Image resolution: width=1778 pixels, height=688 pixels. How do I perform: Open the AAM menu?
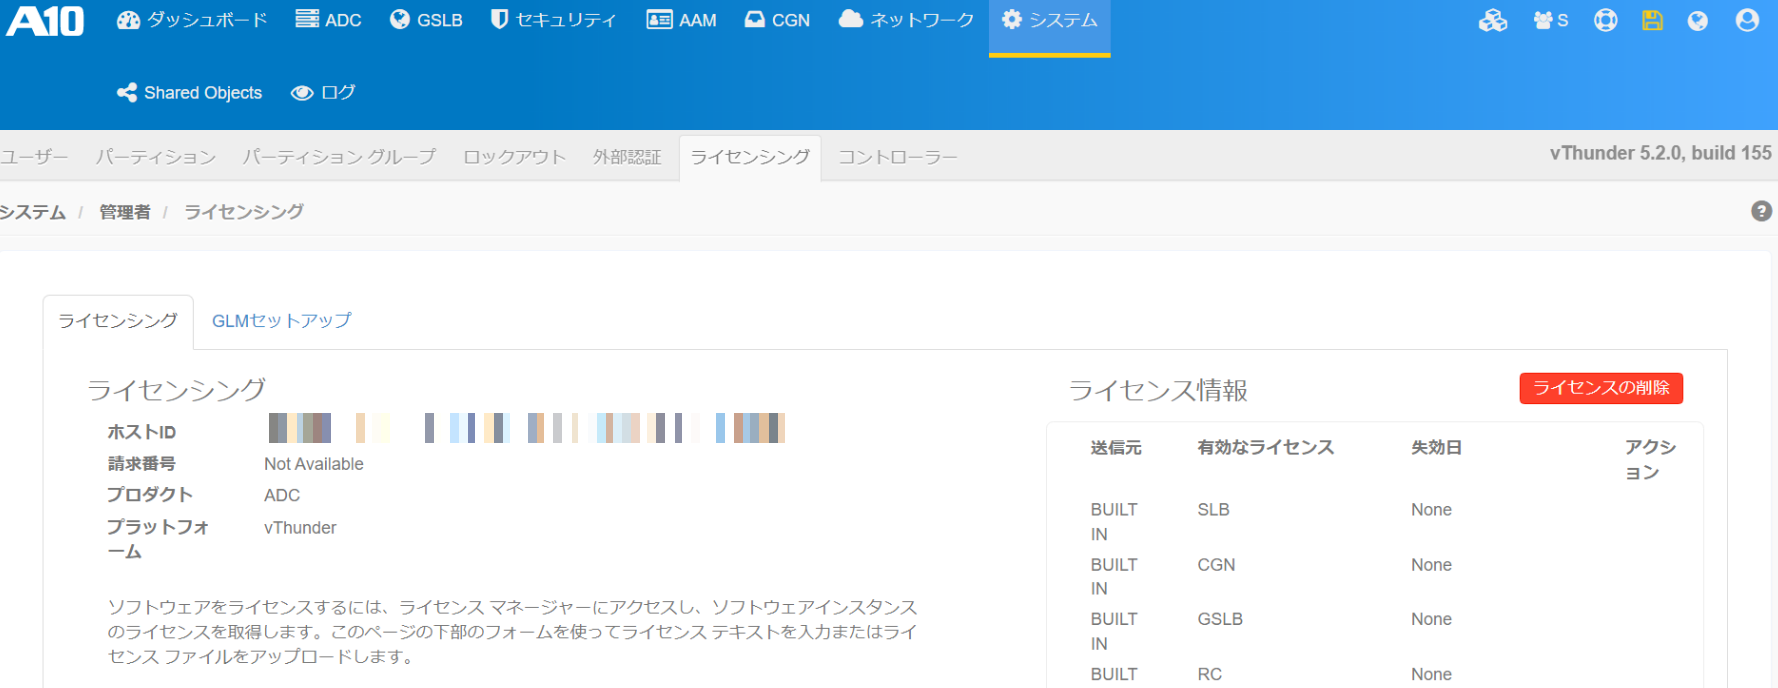[682, 20]
